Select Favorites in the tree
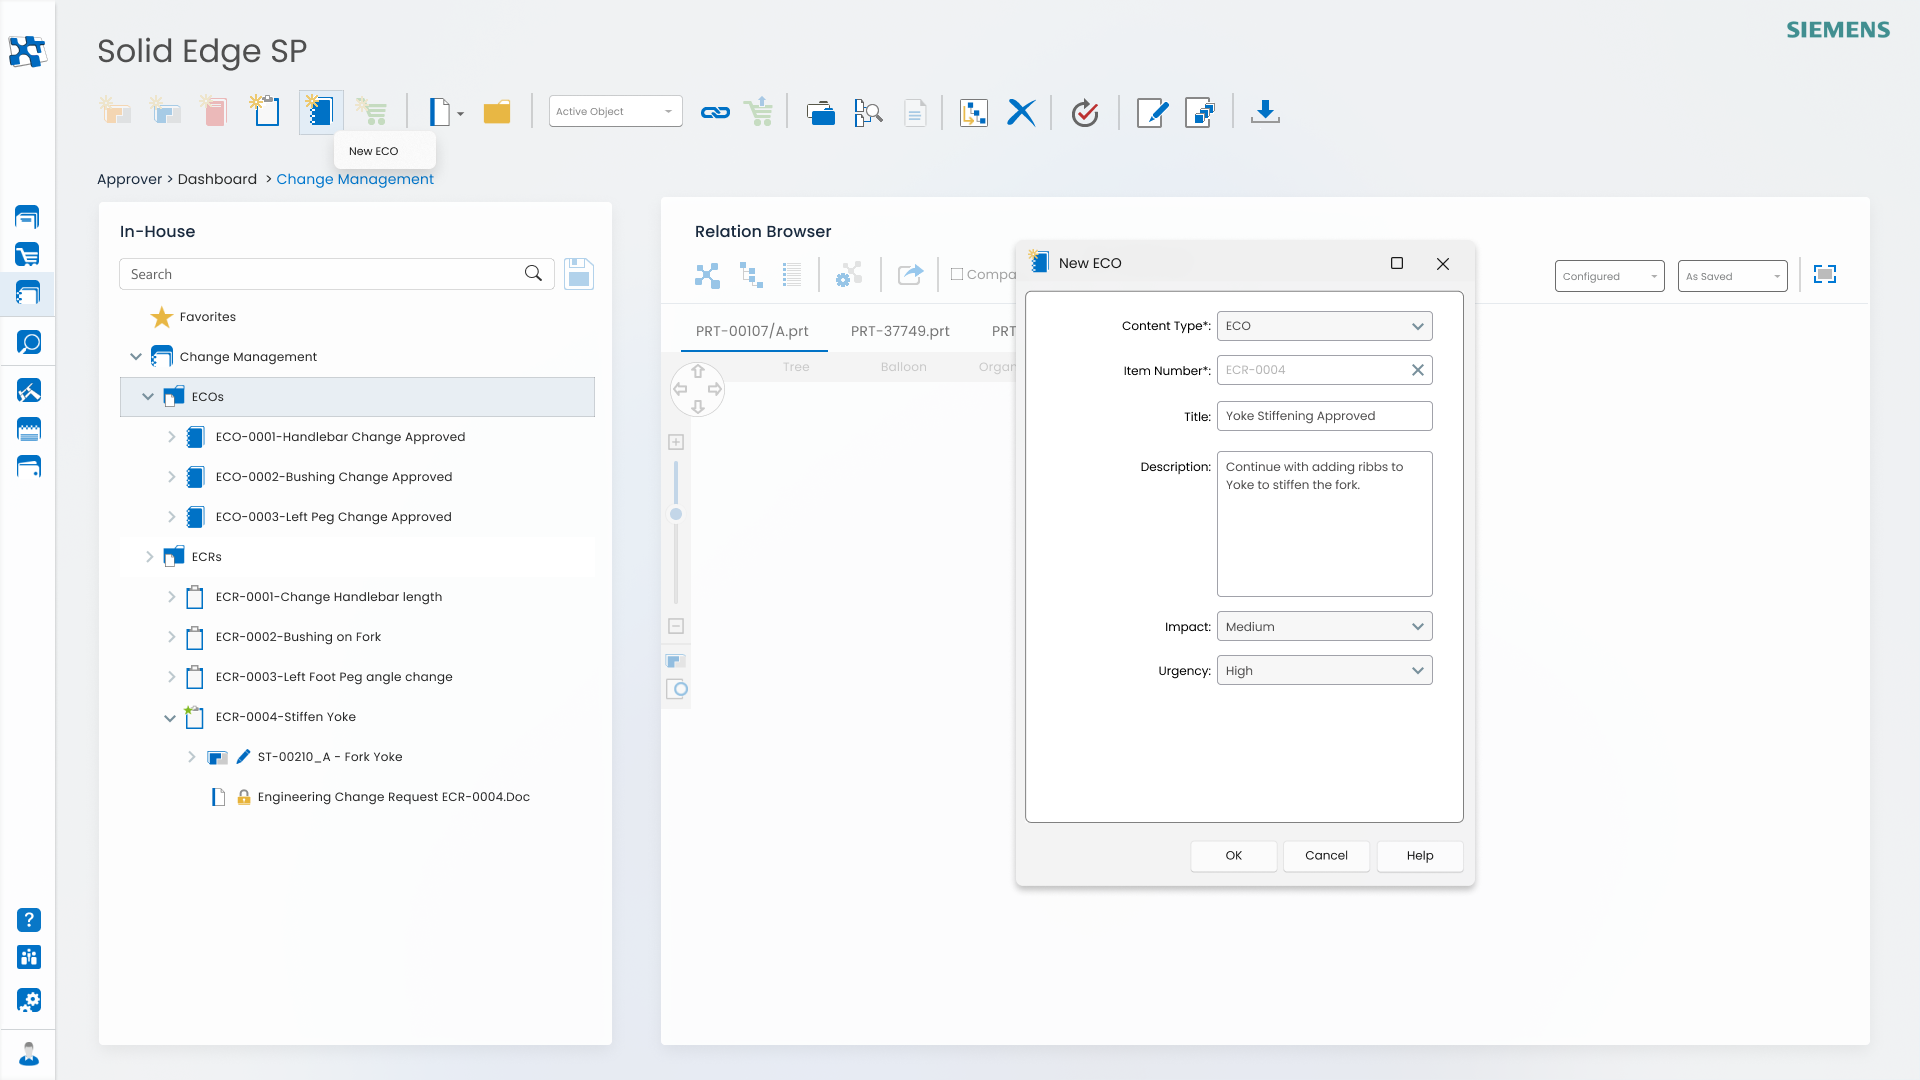Image resolution: width=1920 pixels, height=1080 pixels. 207,317
